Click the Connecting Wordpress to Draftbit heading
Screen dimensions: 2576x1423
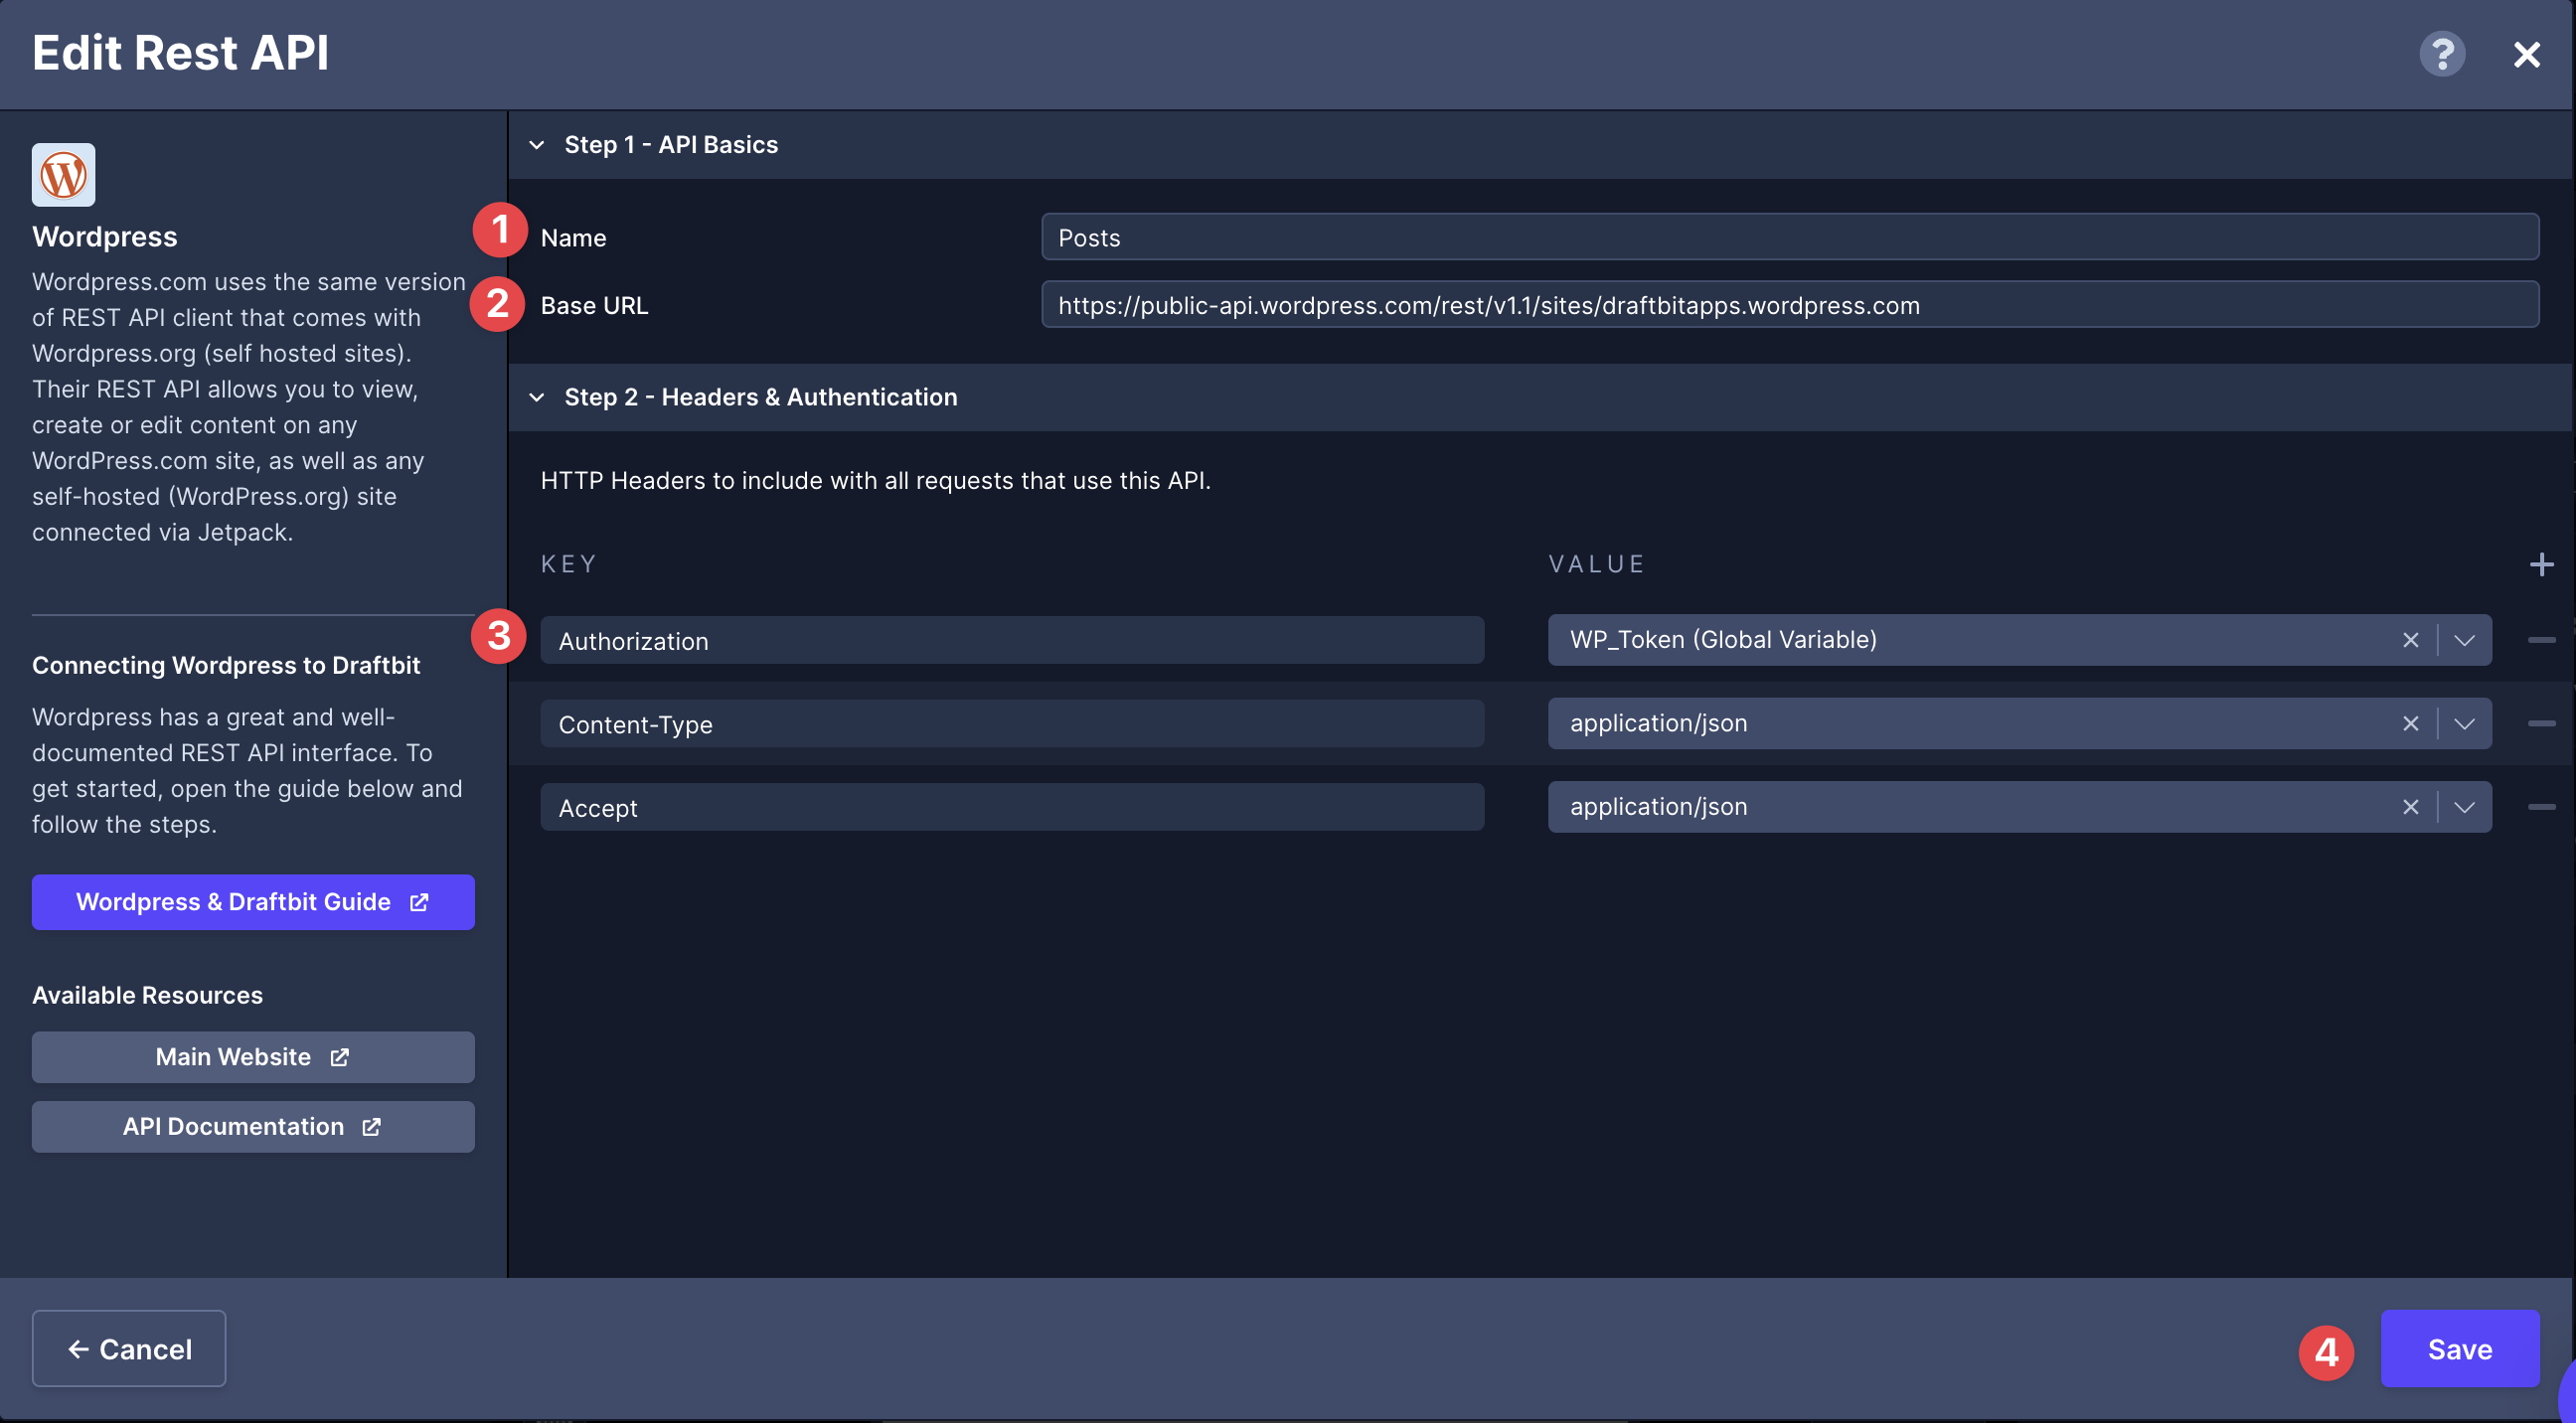(x=226, y=666)
